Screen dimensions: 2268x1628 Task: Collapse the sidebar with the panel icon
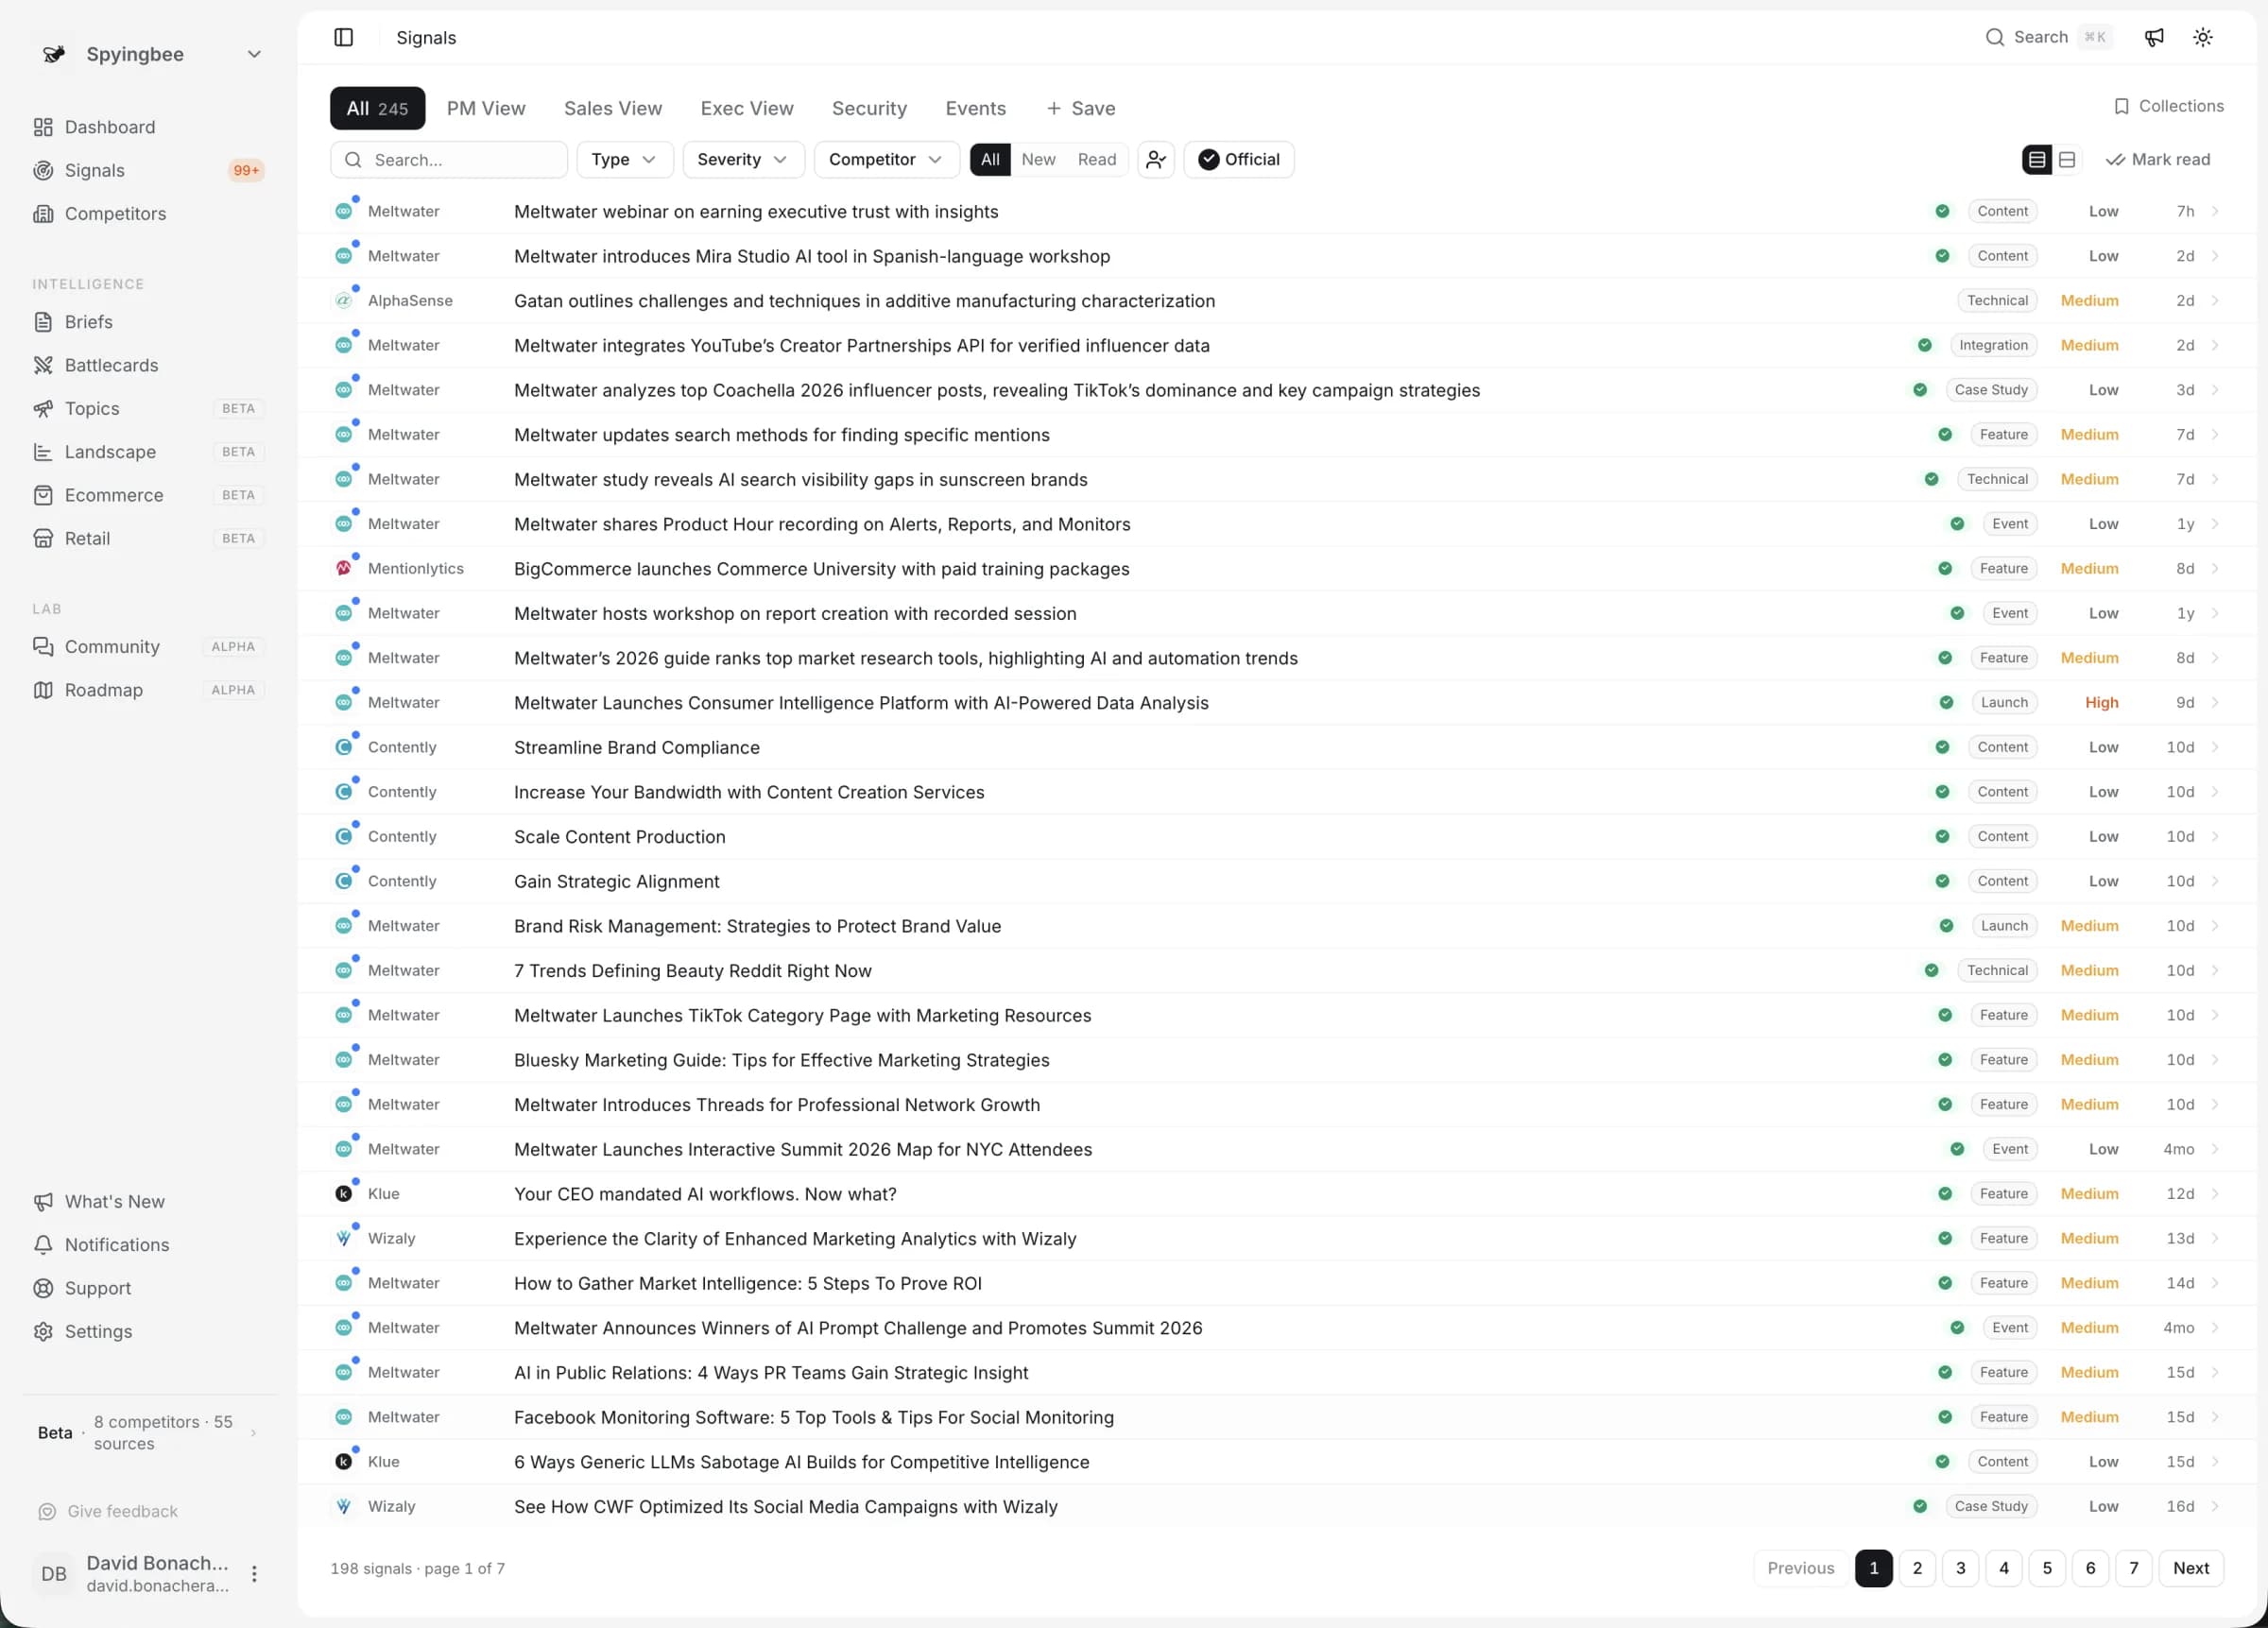tap(343, 37)
